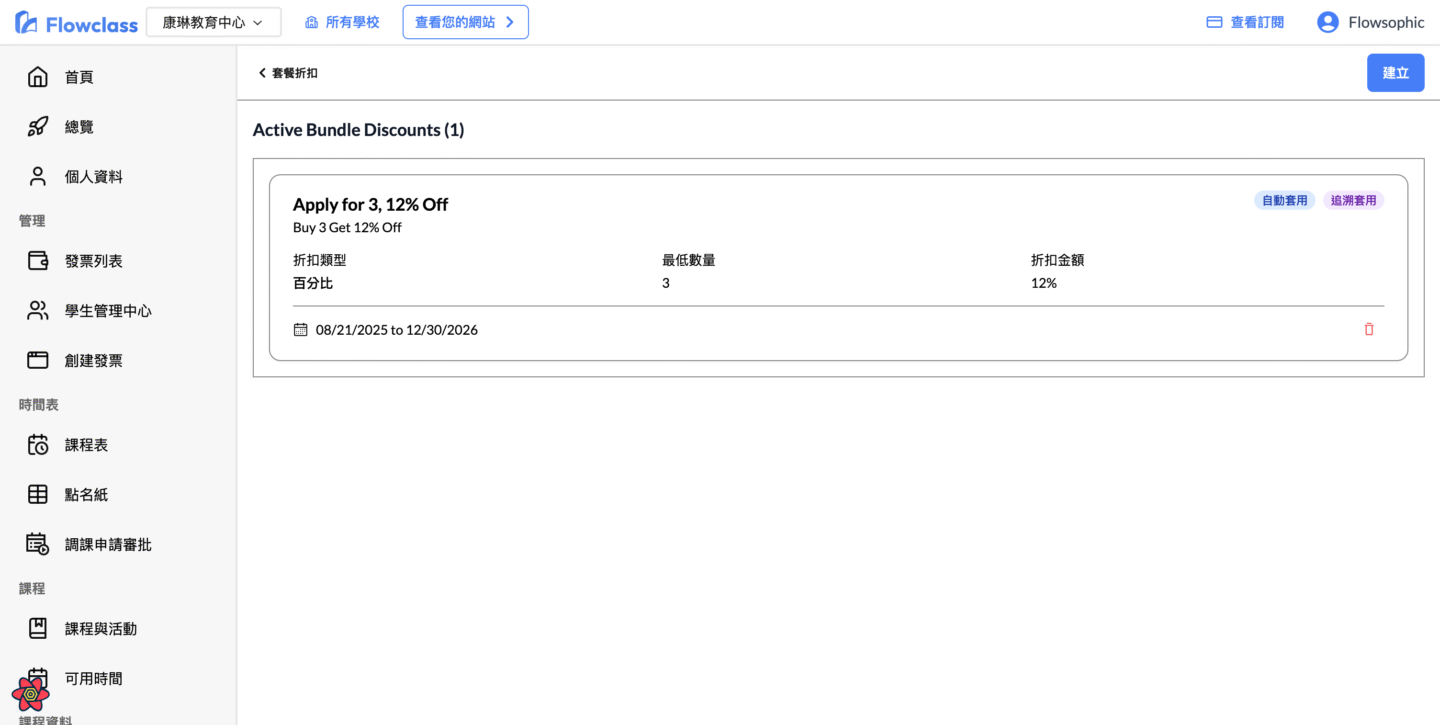Click the calendar clock icon for 課程表
The height and width of the screenshot is (725, 1440).
tap(38, 445)
